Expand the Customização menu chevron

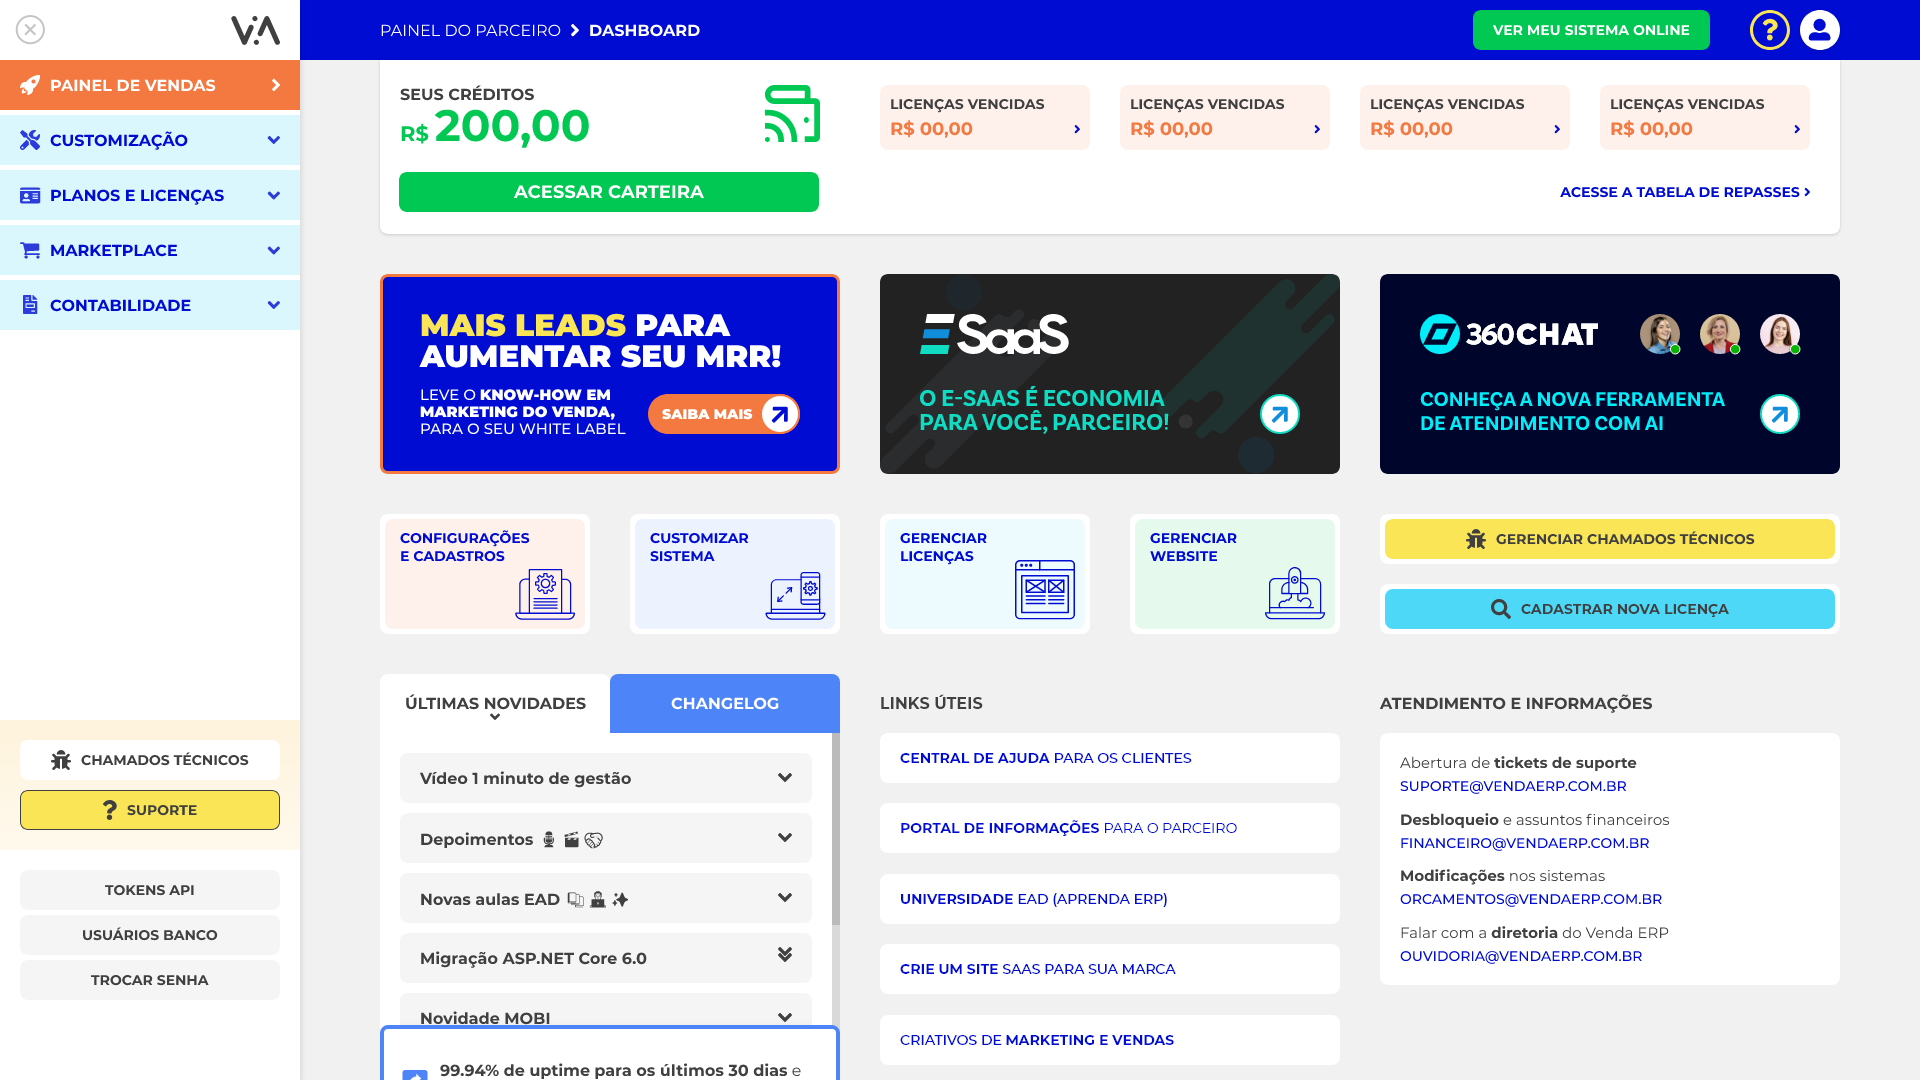(x=274, y=140)
